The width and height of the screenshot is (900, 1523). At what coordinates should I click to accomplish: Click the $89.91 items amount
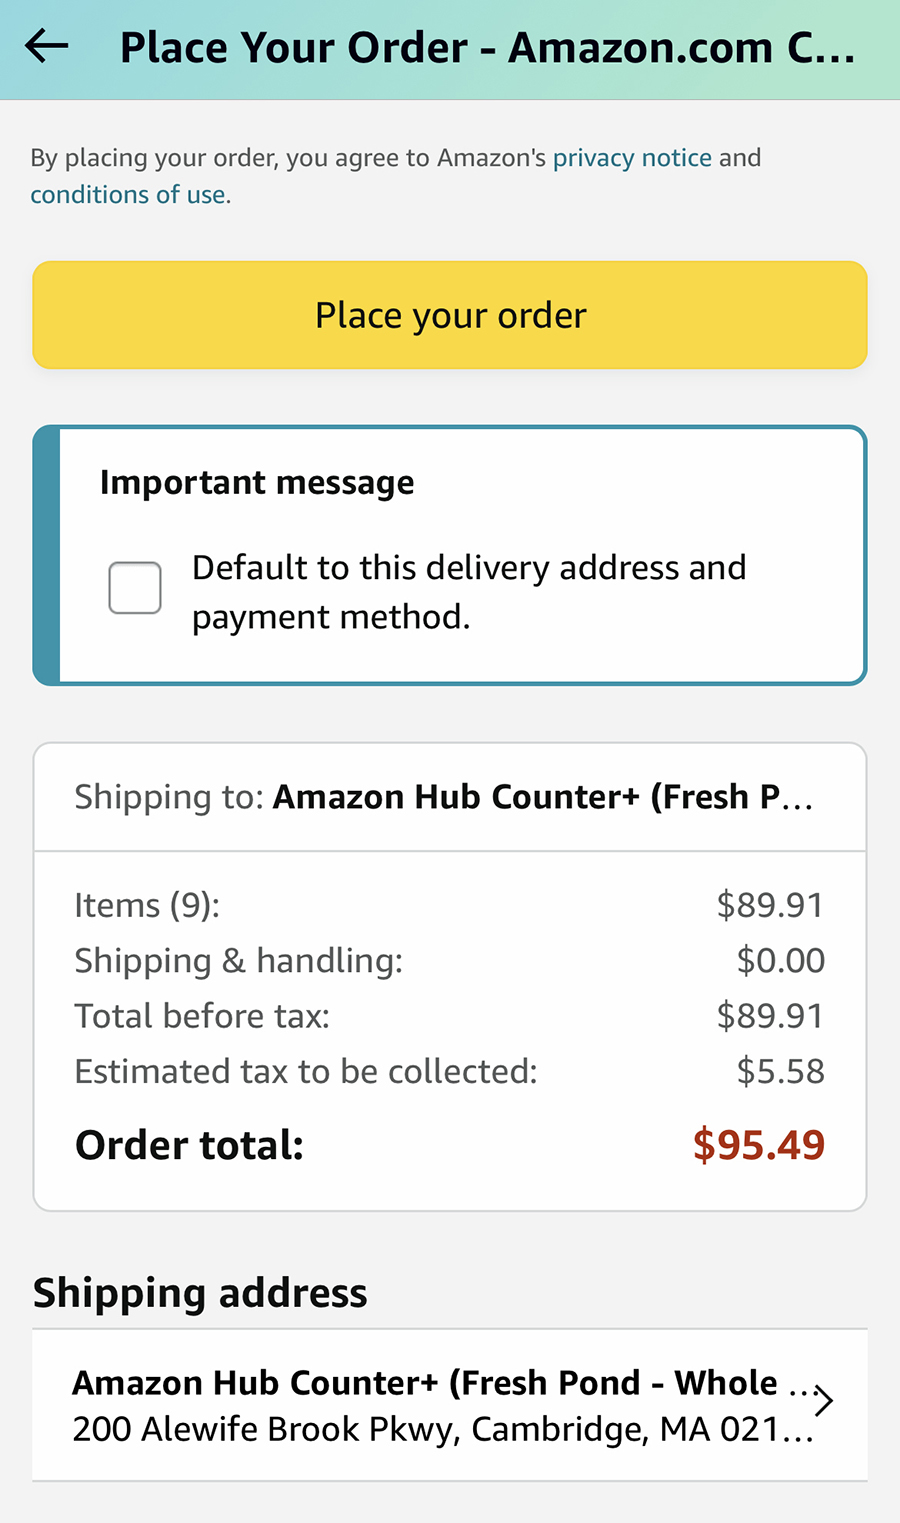point(770,905)
